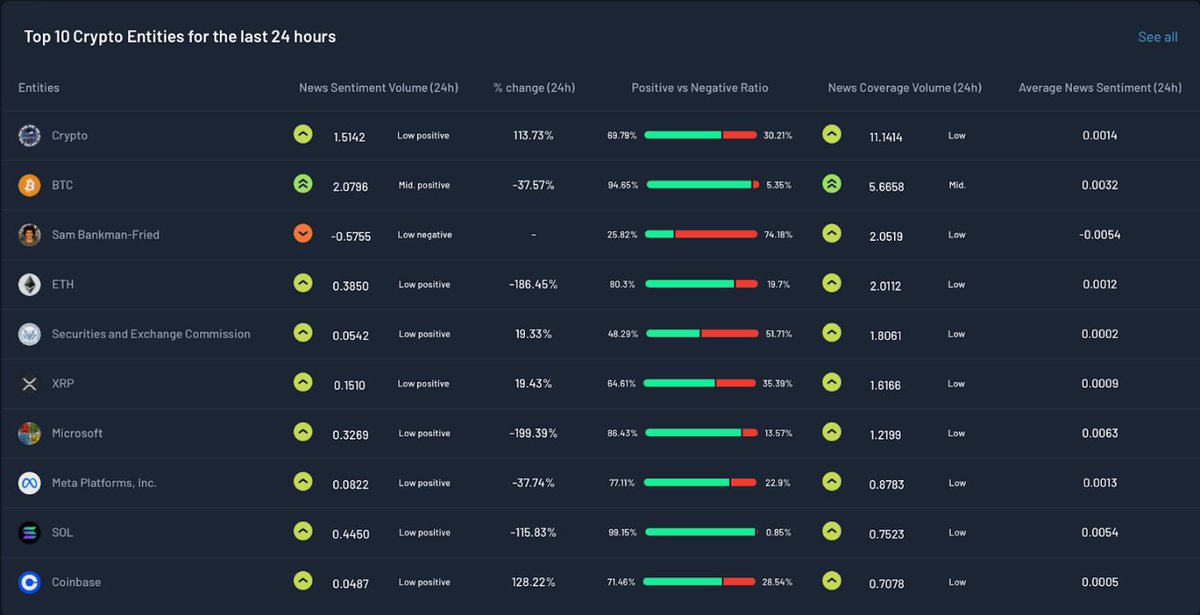Click the 0.7078 news coverage value

(887, 583)
